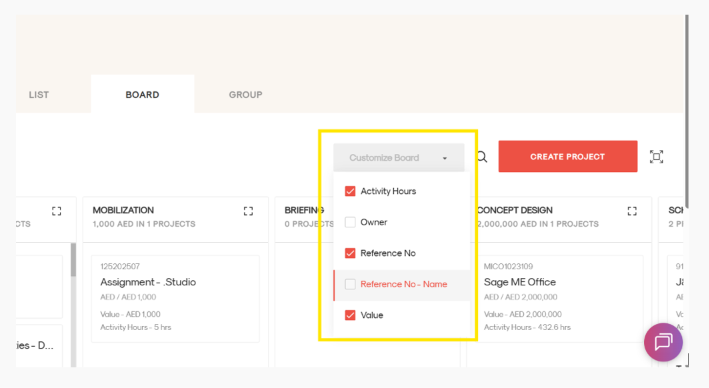Screen dimensions: 709x388
Task: Expand the Concept Design column
Action: [x=632, y=211]
